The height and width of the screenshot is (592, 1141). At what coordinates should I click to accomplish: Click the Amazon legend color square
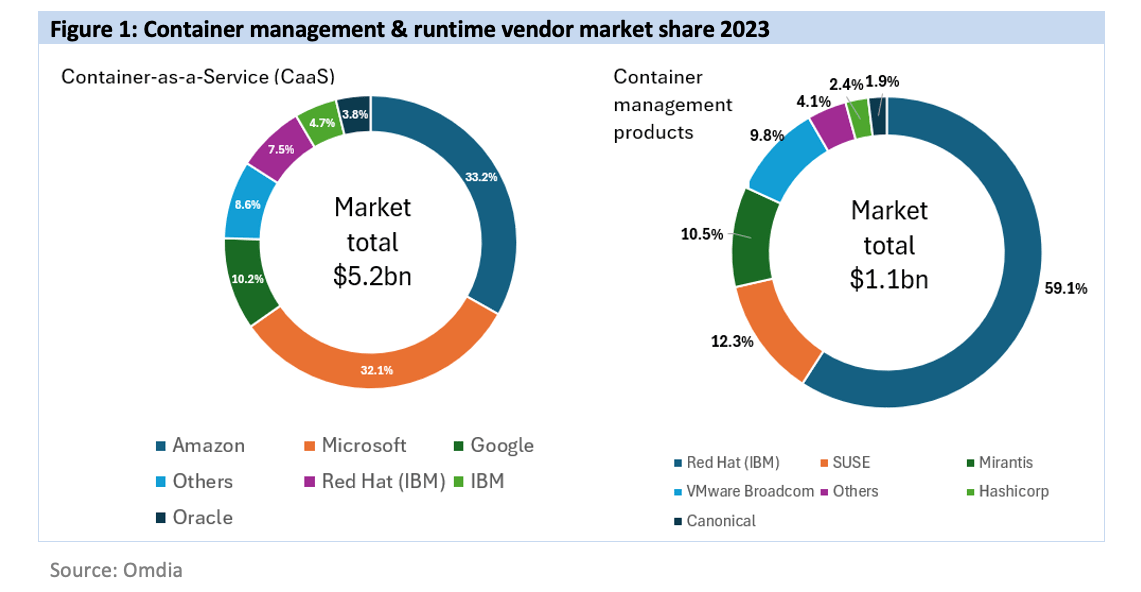(161, 446)
